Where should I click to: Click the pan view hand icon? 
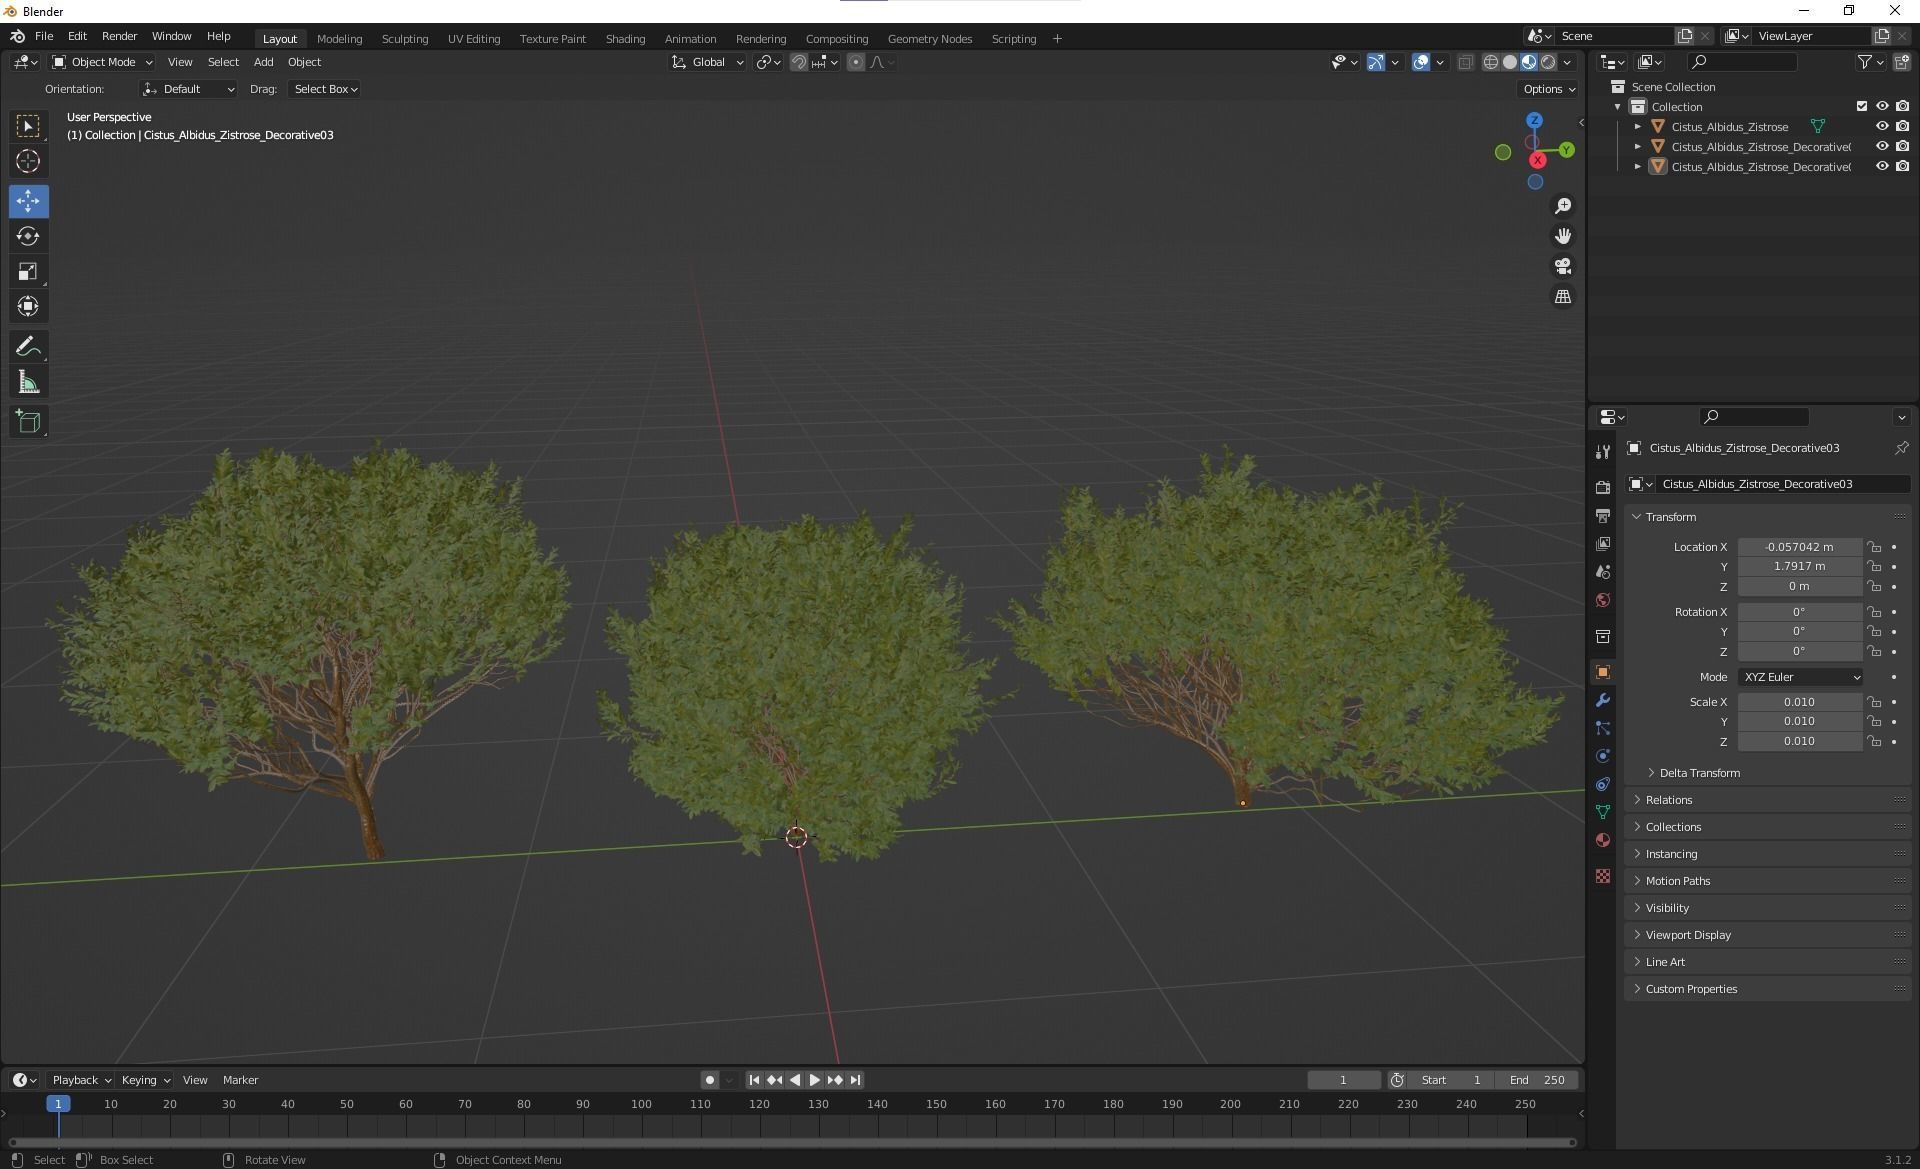click(x=1562, y=236)
